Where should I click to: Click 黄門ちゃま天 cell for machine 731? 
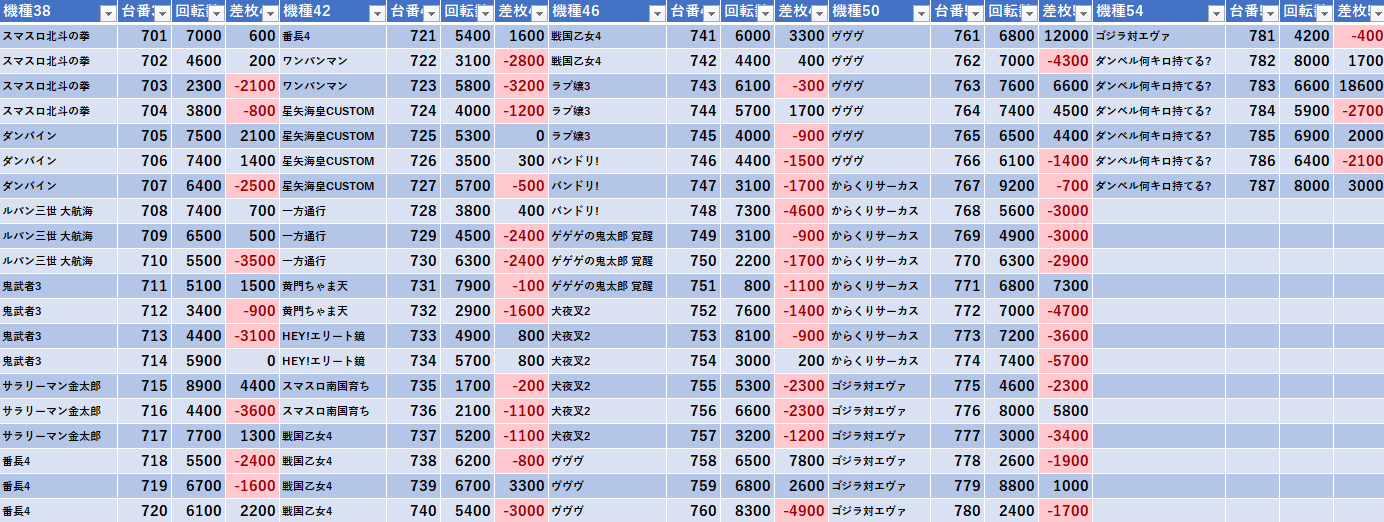tap(333, 286)
